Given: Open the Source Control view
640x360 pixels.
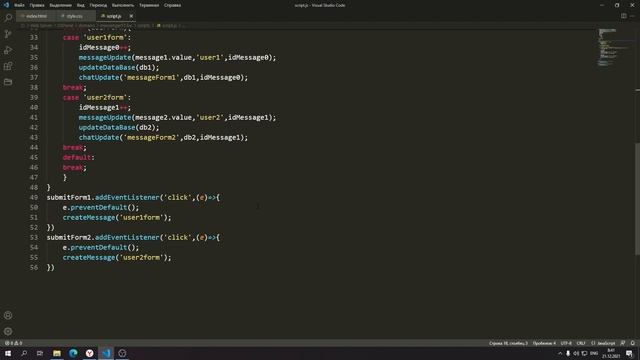Looking at the screenshot, I should click(8, 34).
